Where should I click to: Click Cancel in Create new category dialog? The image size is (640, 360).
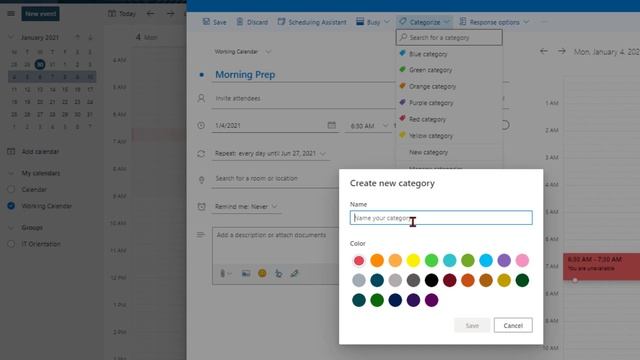513,325
